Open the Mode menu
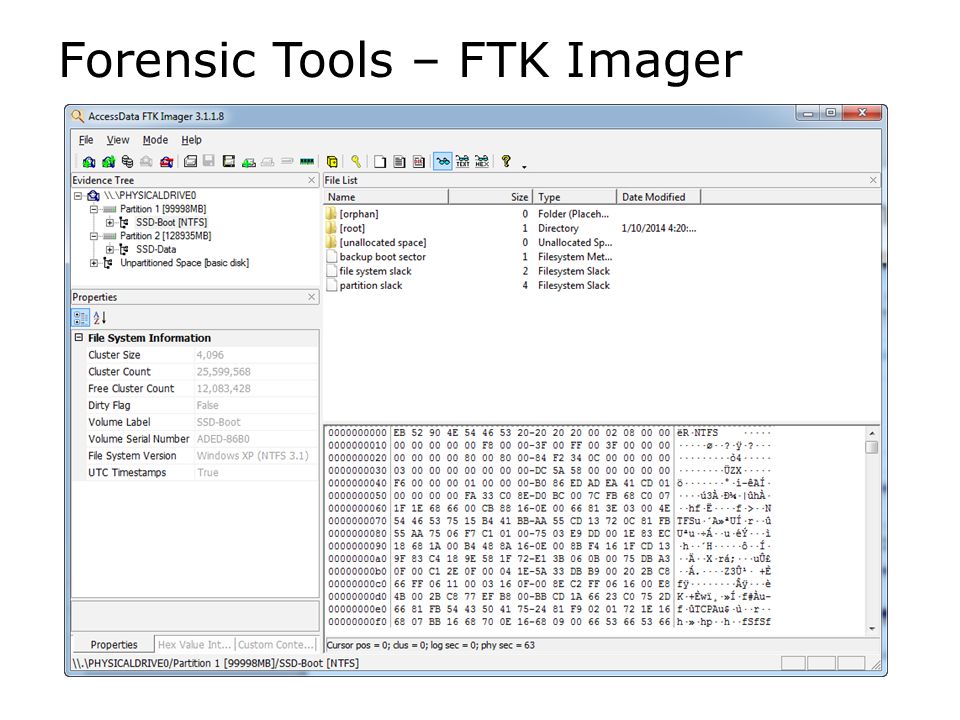Screen dimensions: 960x720 [x=155, y=140]
